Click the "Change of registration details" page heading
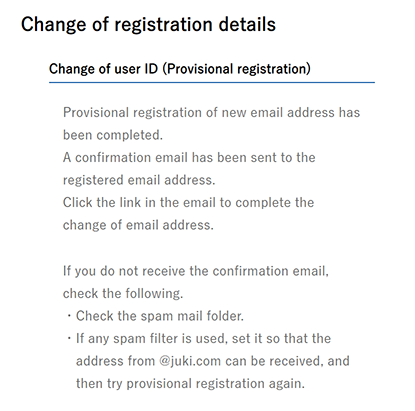Viewport: 415px width, 411px height. coord(148,25)
